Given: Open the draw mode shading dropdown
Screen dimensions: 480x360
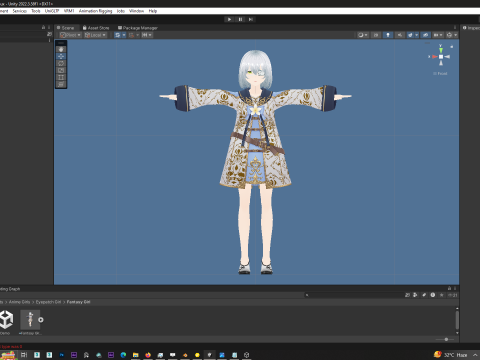Looking at the screenshot, I should (362, 35).
